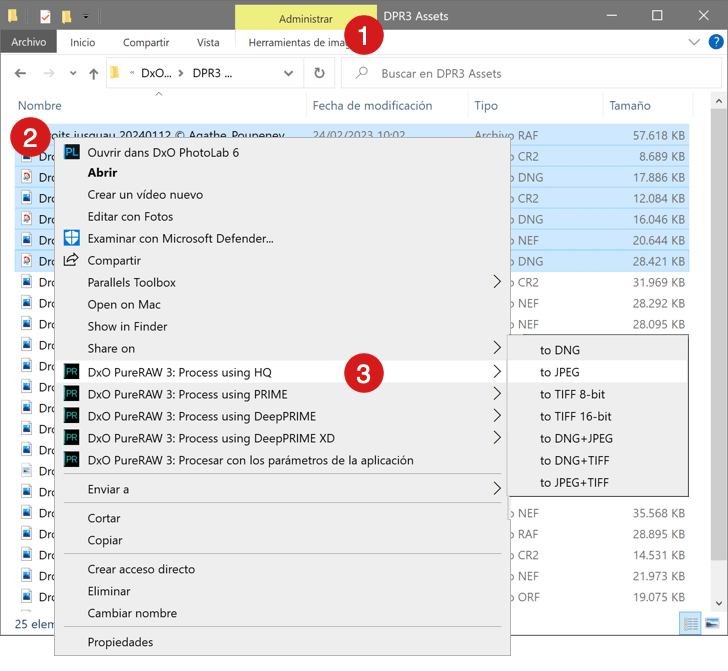Click the properties quick access icon
Screen dimensions: 728x671
pyautogui.click(x=45, y=17)
